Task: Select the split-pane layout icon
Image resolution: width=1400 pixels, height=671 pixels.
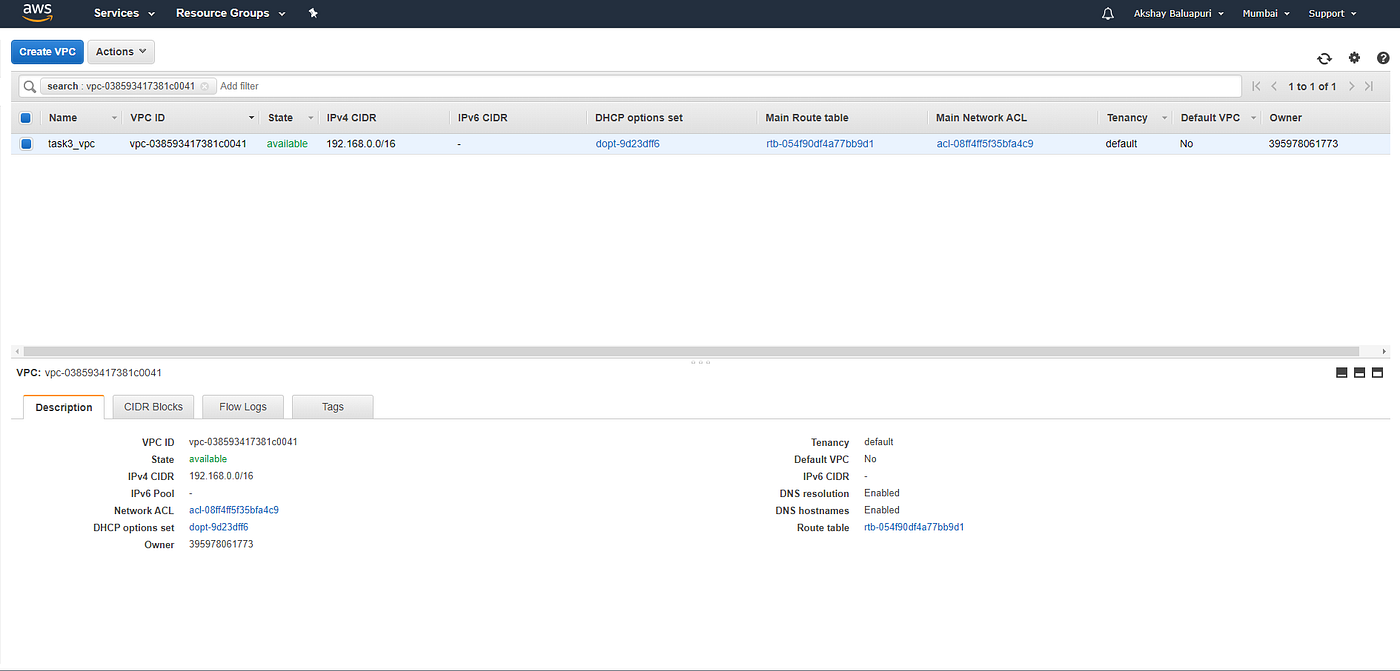Action: [1359, 372]
